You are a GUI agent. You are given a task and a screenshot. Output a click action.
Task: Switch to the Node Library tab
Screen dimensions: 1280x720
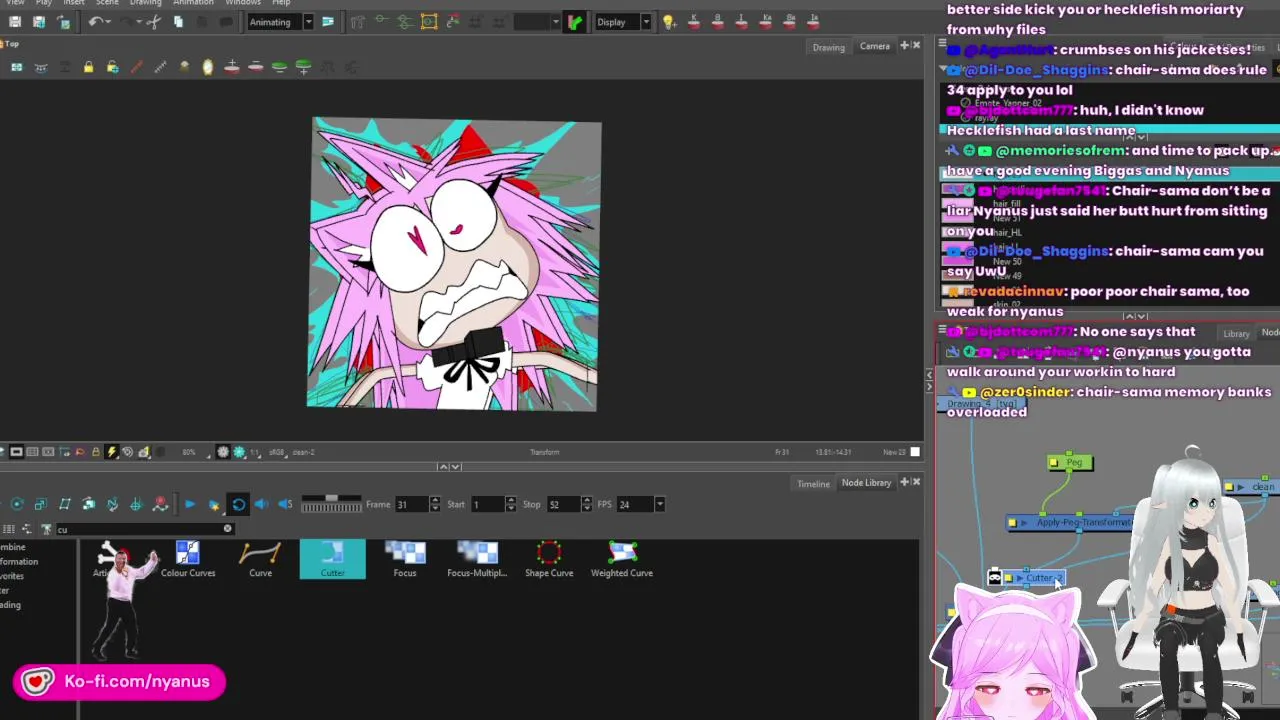(866, 483)
